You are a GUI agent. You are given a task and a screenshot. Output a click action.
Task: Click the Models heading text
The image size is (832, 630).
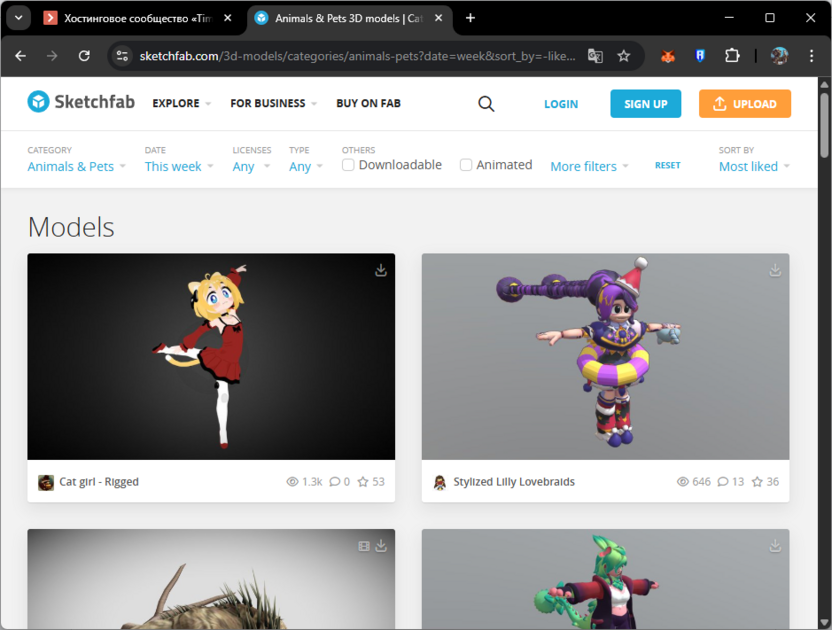(x=71, y=227)
